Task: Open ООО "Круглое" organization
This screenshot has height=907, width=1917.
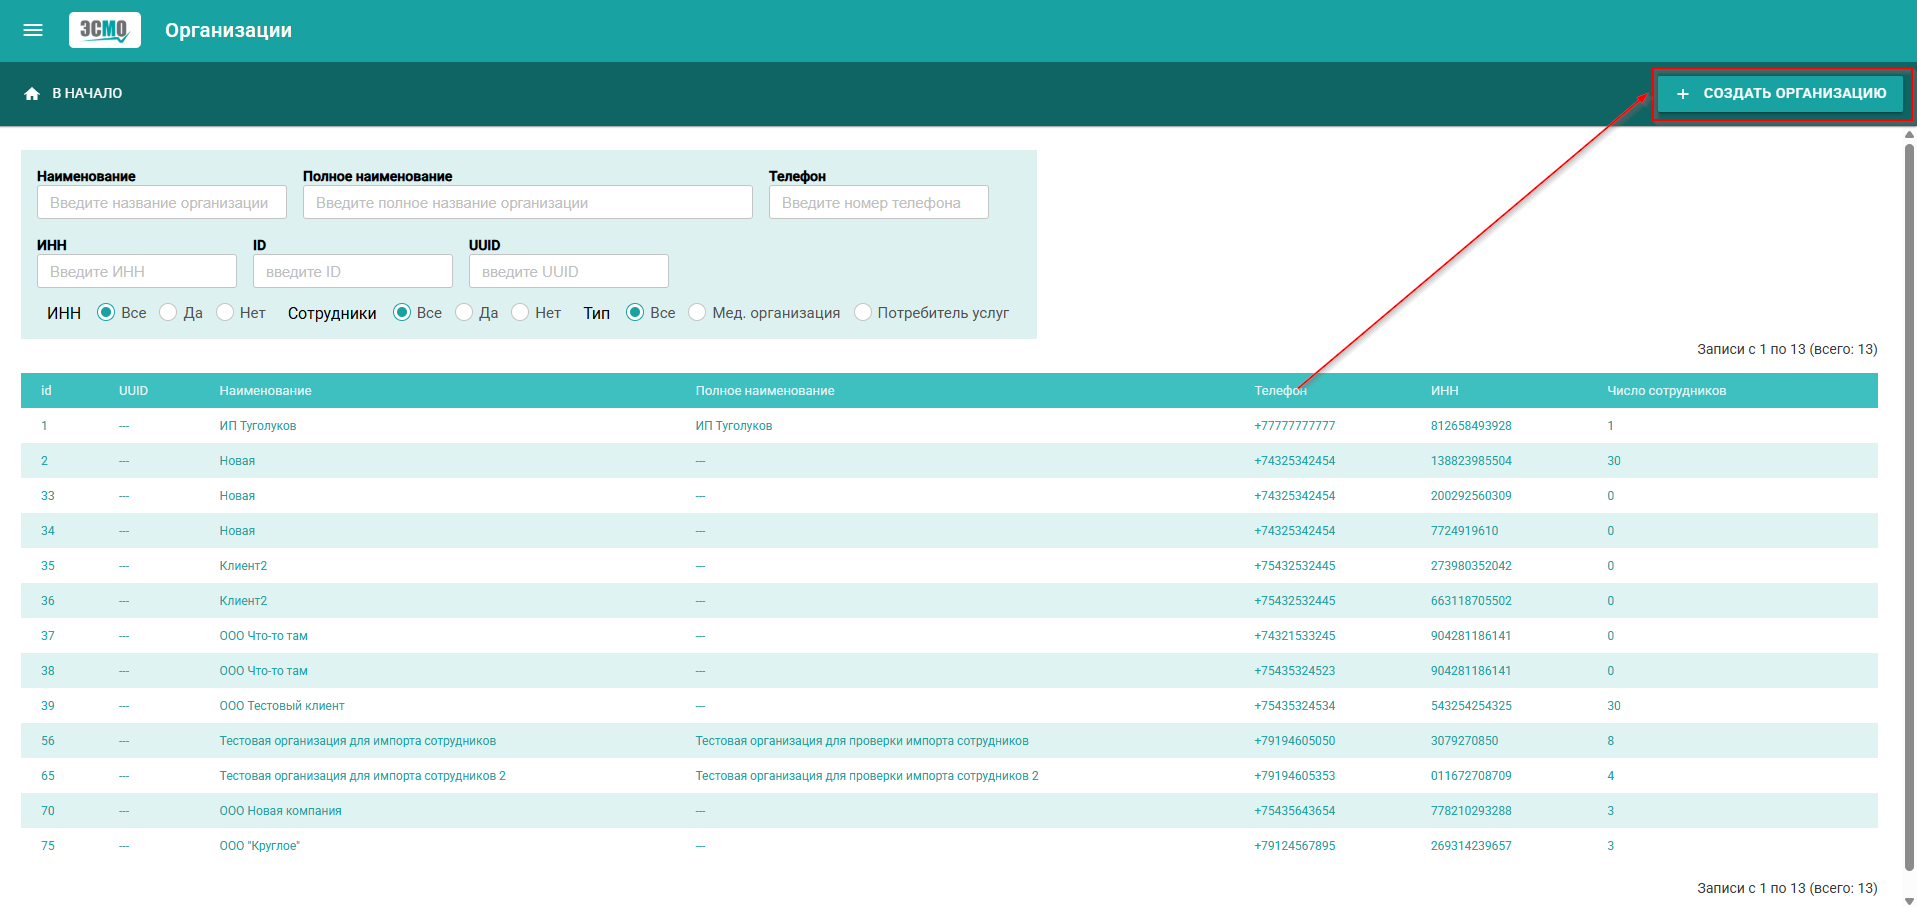Action: point(260,845)
